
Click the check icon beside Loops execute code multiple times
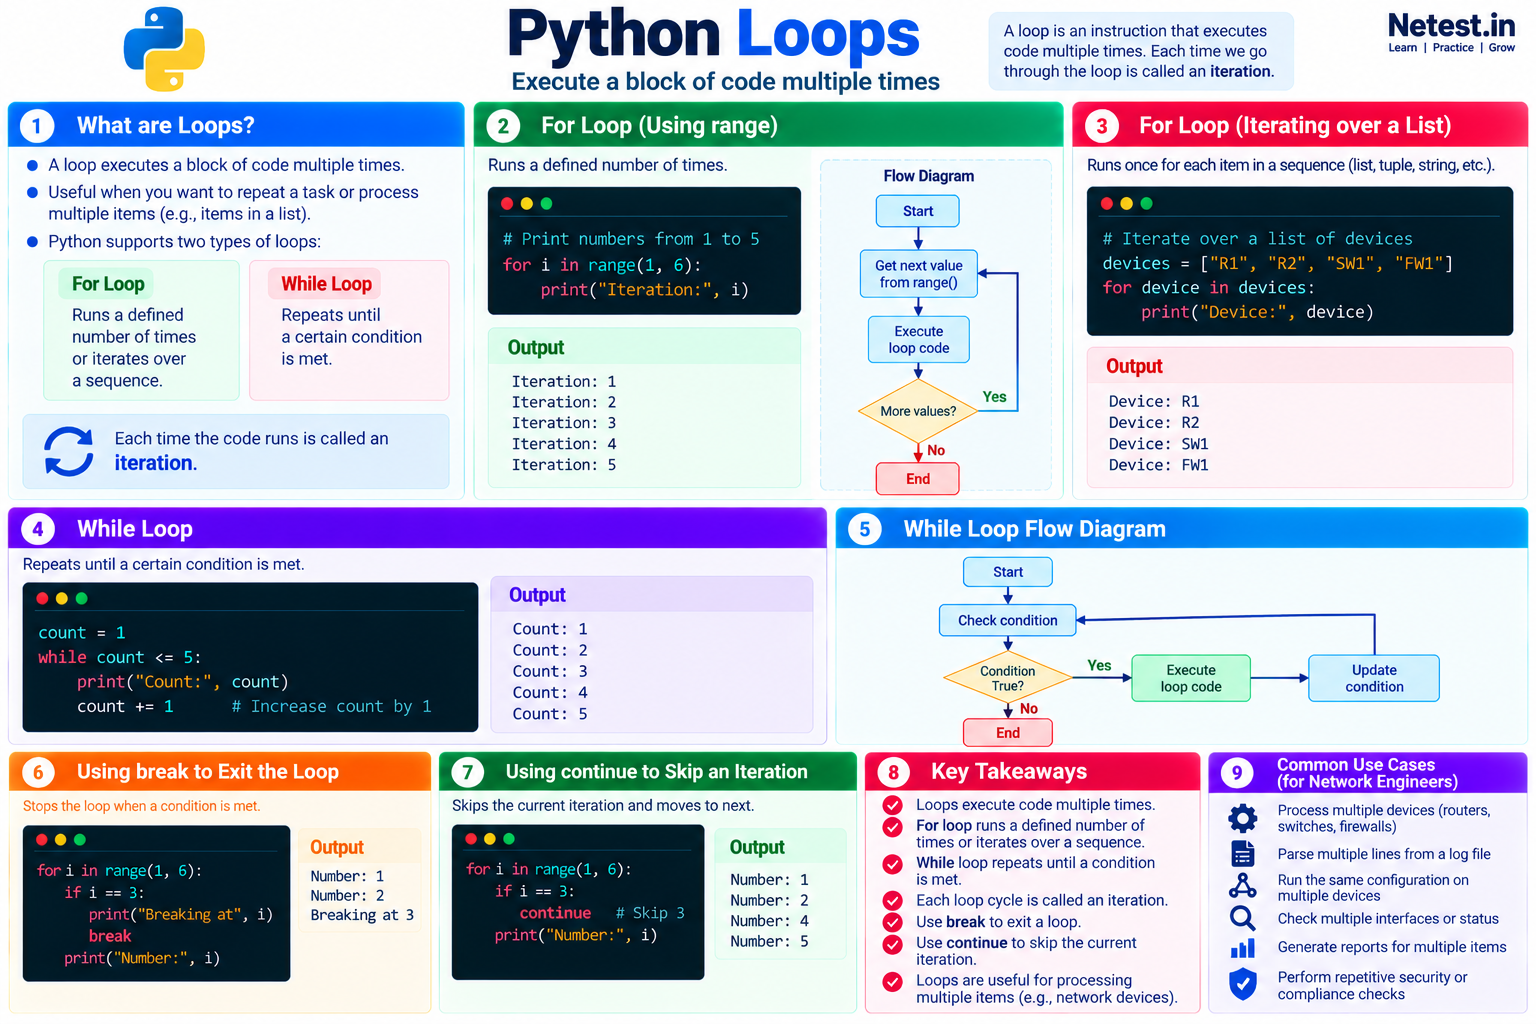pos(892,805)
